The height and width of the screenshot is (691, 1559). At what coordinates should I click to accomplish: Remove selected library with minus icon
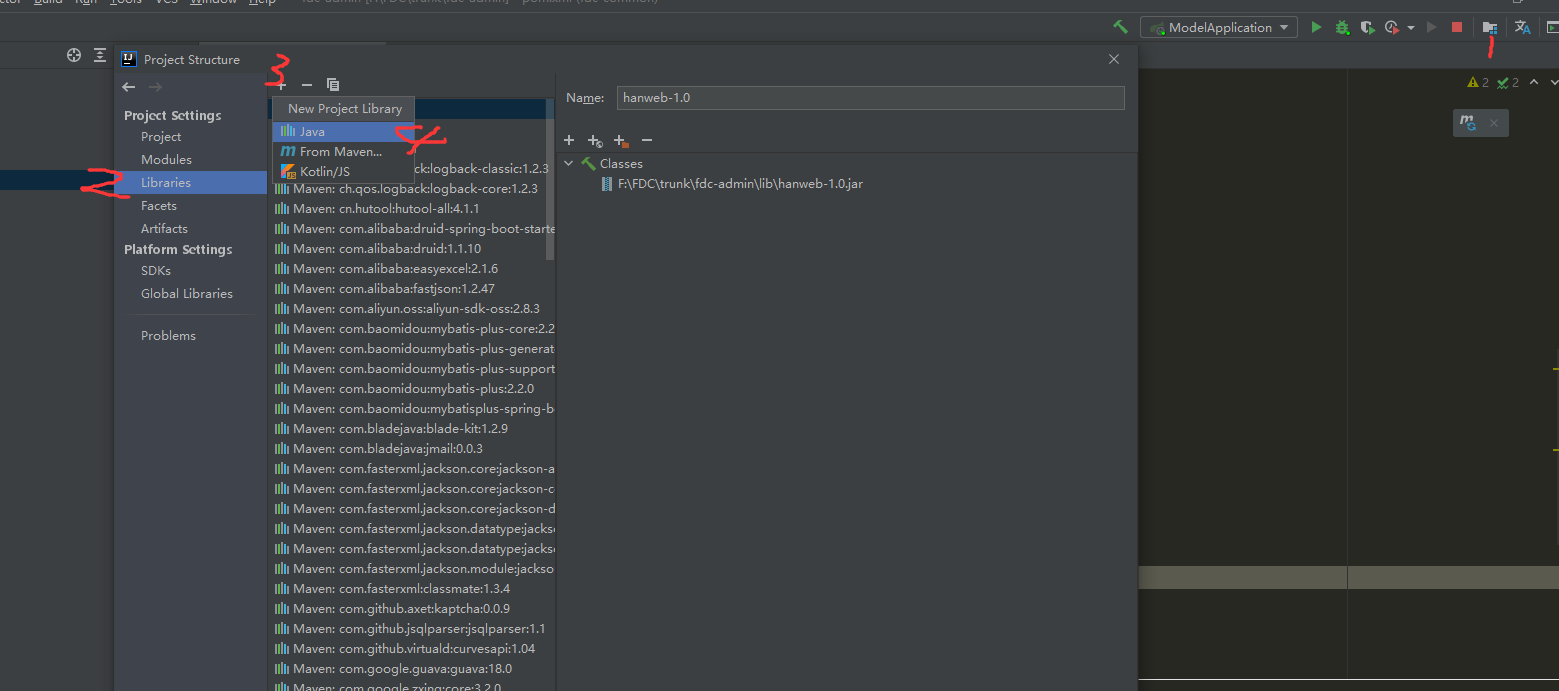tap(307, 85)
